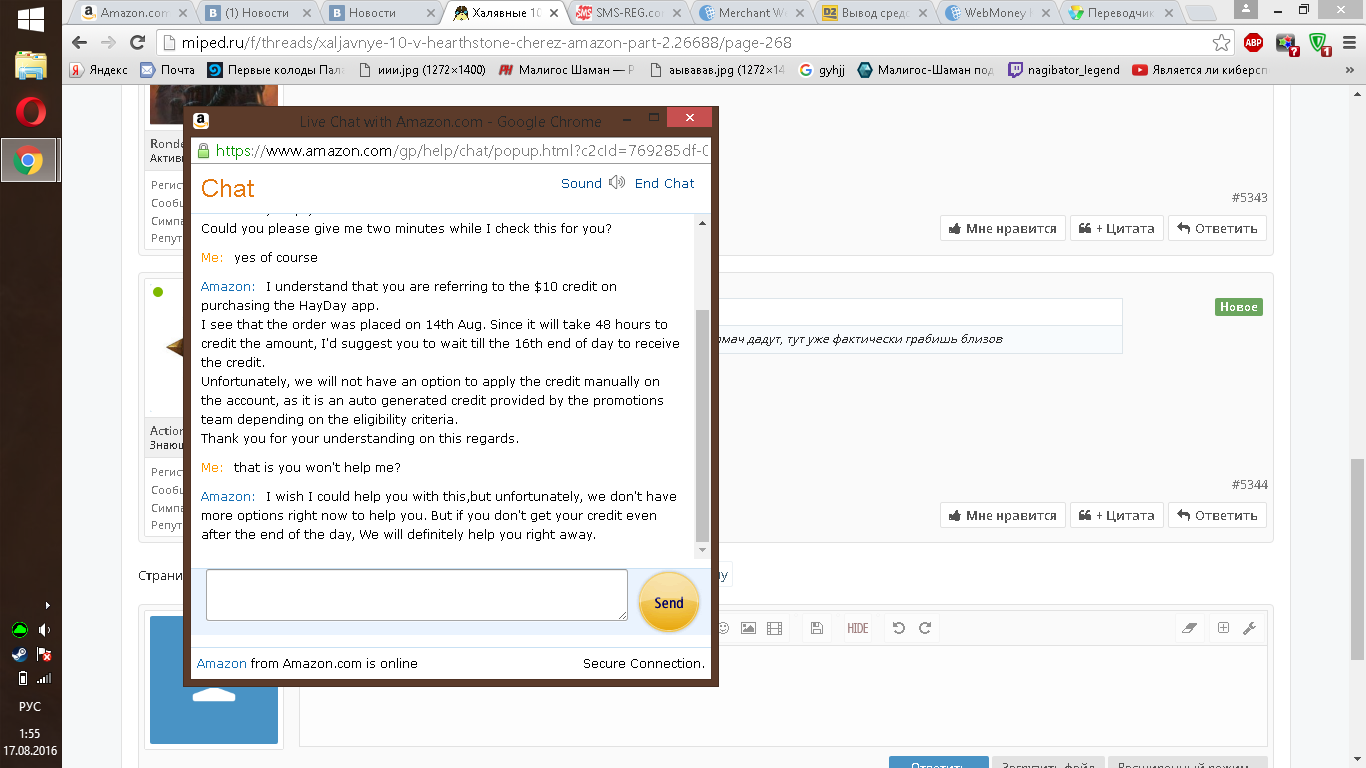Insert media video in the reply editor

pyautogui.click(x=774, y=628)
